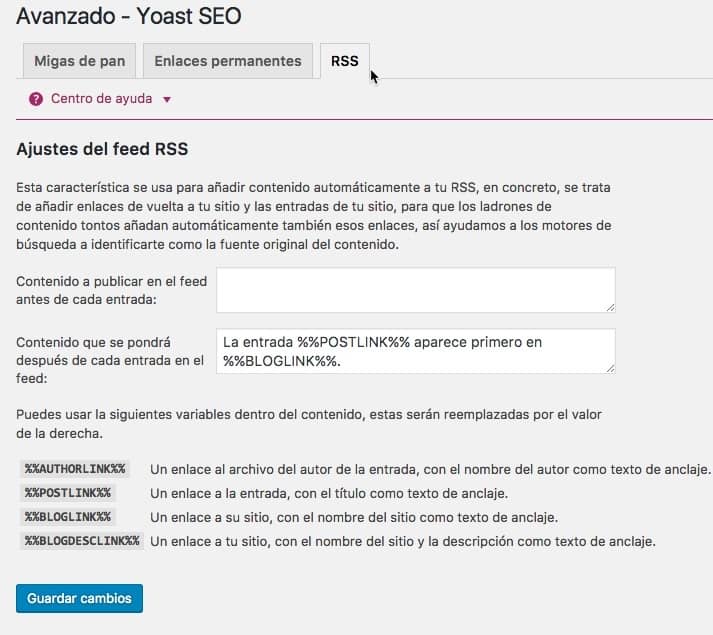Screen dimensions: 713x635
Task: Click the resize handle of the upper text area
Action: coord(610,308)
